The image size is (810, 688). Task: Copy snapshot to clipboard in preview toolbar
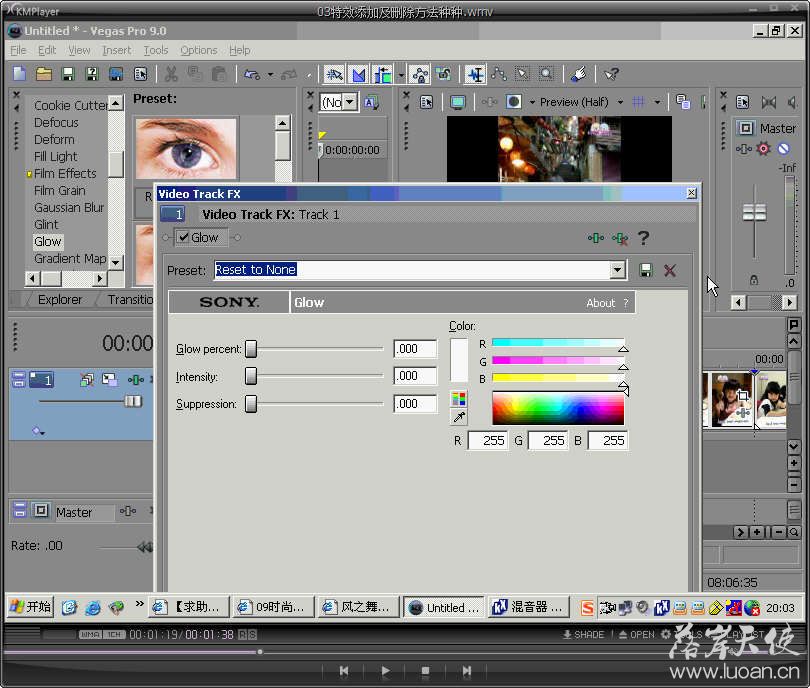[x=683, y=102]
